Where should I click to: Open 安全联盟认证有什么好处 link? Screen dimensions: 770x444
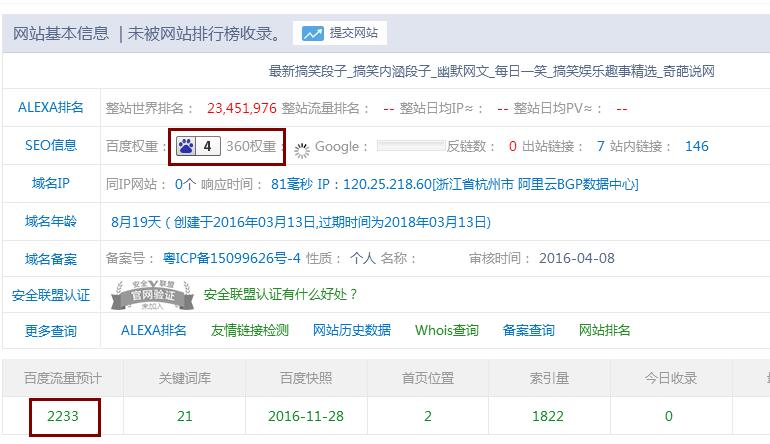(280, 294)
